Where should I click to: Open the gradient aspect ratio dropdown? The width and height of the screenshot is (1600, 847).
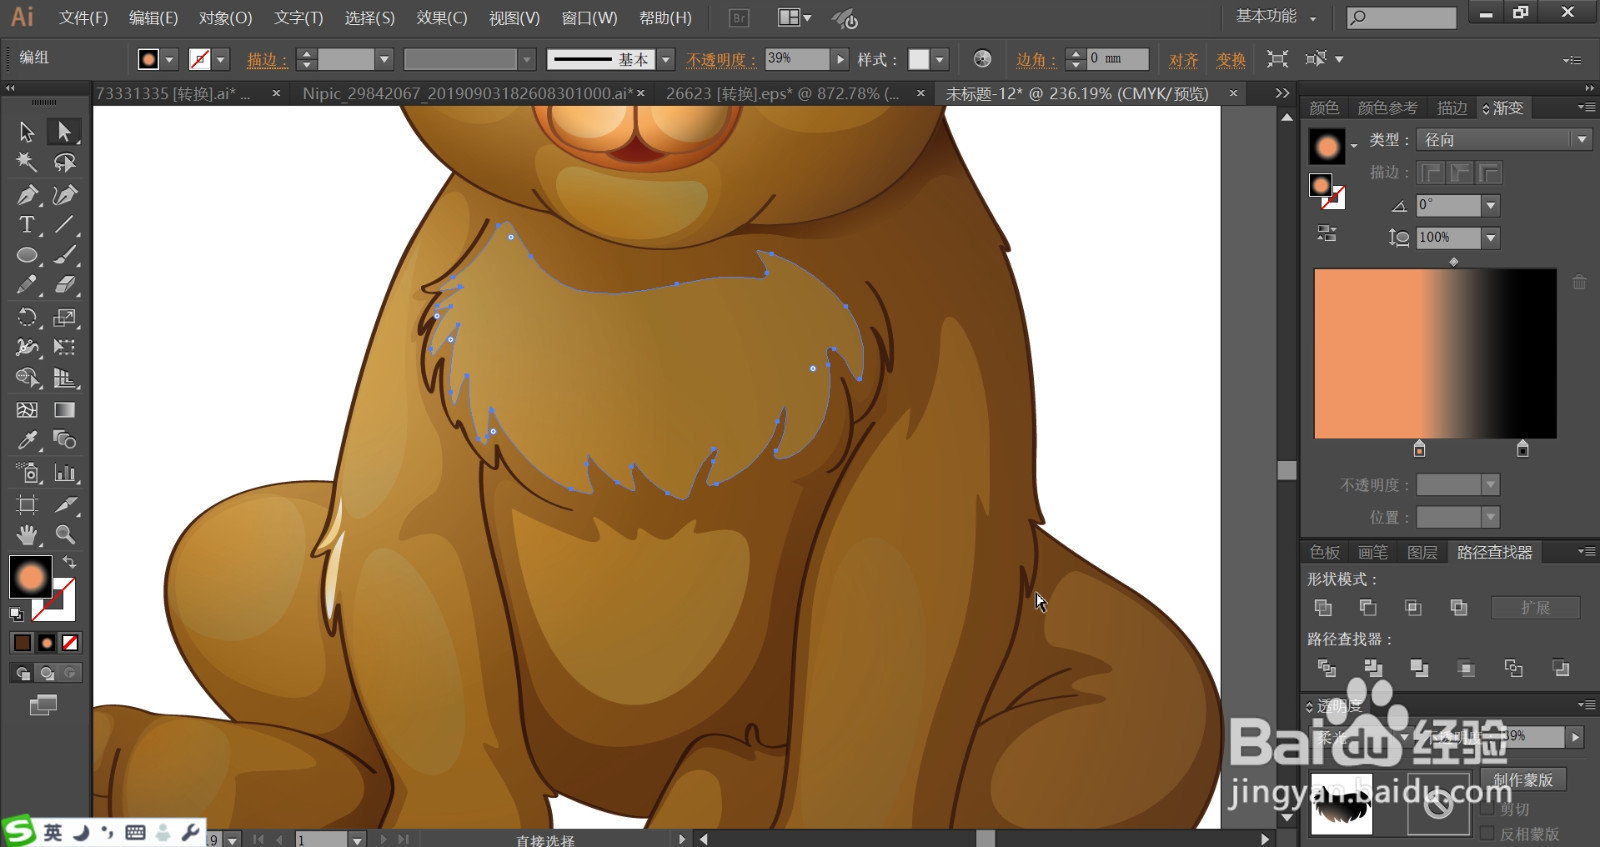click(1491, 238)
